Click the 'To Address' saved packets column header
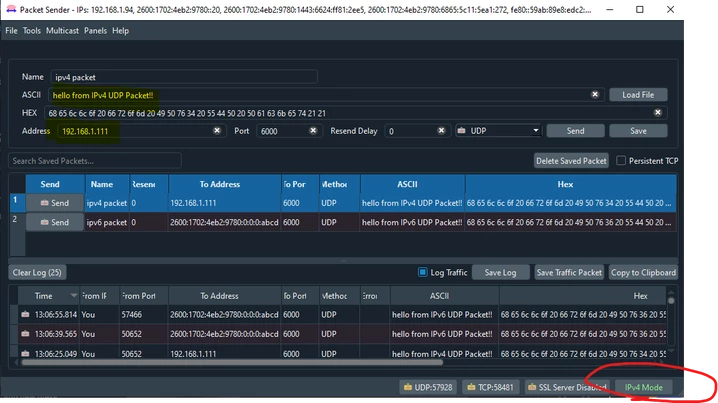The image size is (718, 403). (224, 184)
